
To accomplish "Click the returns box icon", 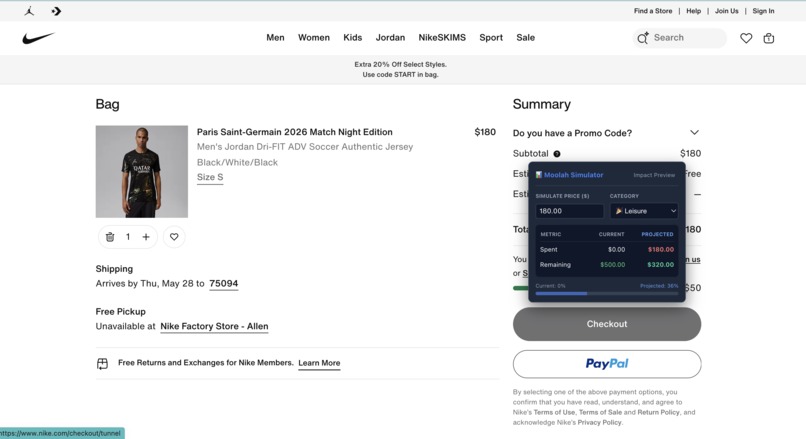I will [x=102, y=364].
